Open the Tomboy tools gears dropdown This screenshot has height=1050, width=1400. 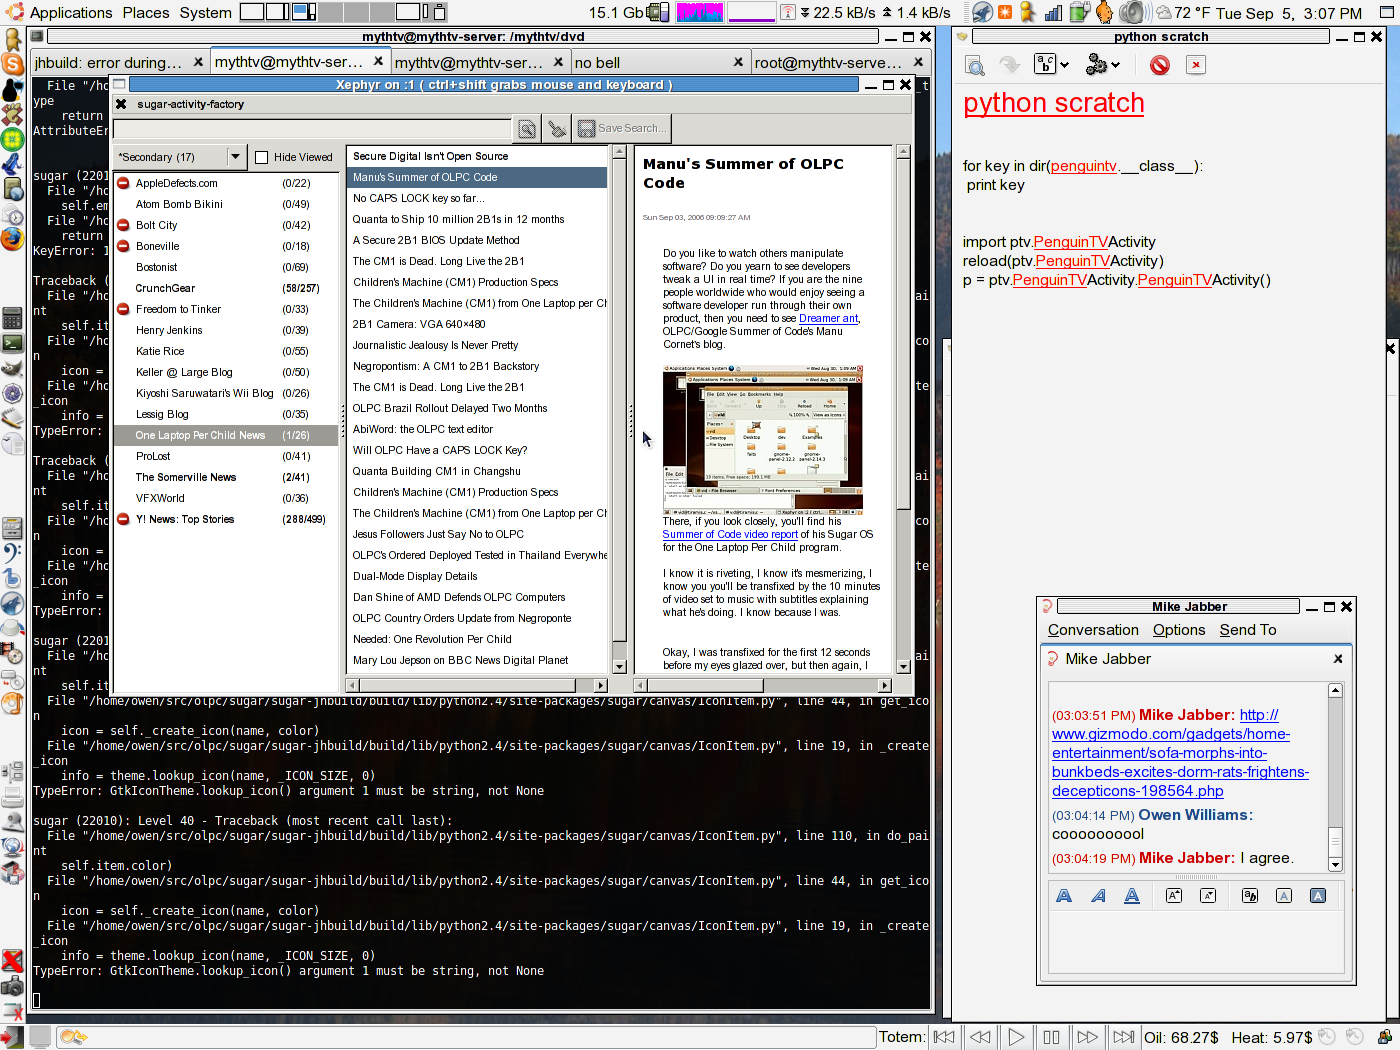point(1103,65)
